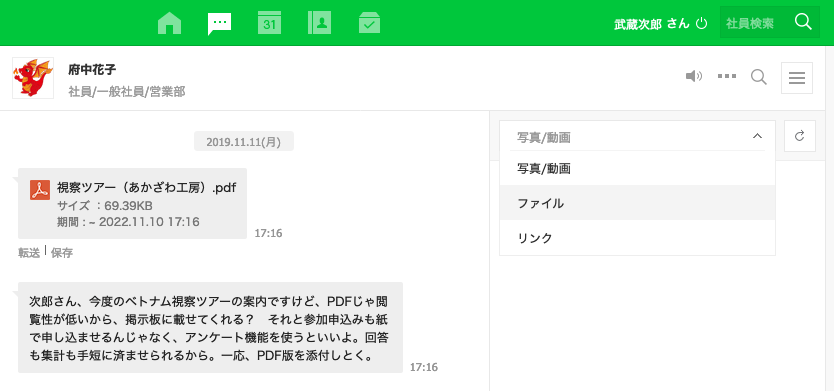Click the magnifier in employee search
Image resolution: width=834 pixels, height=391 pixels.
[x=803, y=22]
